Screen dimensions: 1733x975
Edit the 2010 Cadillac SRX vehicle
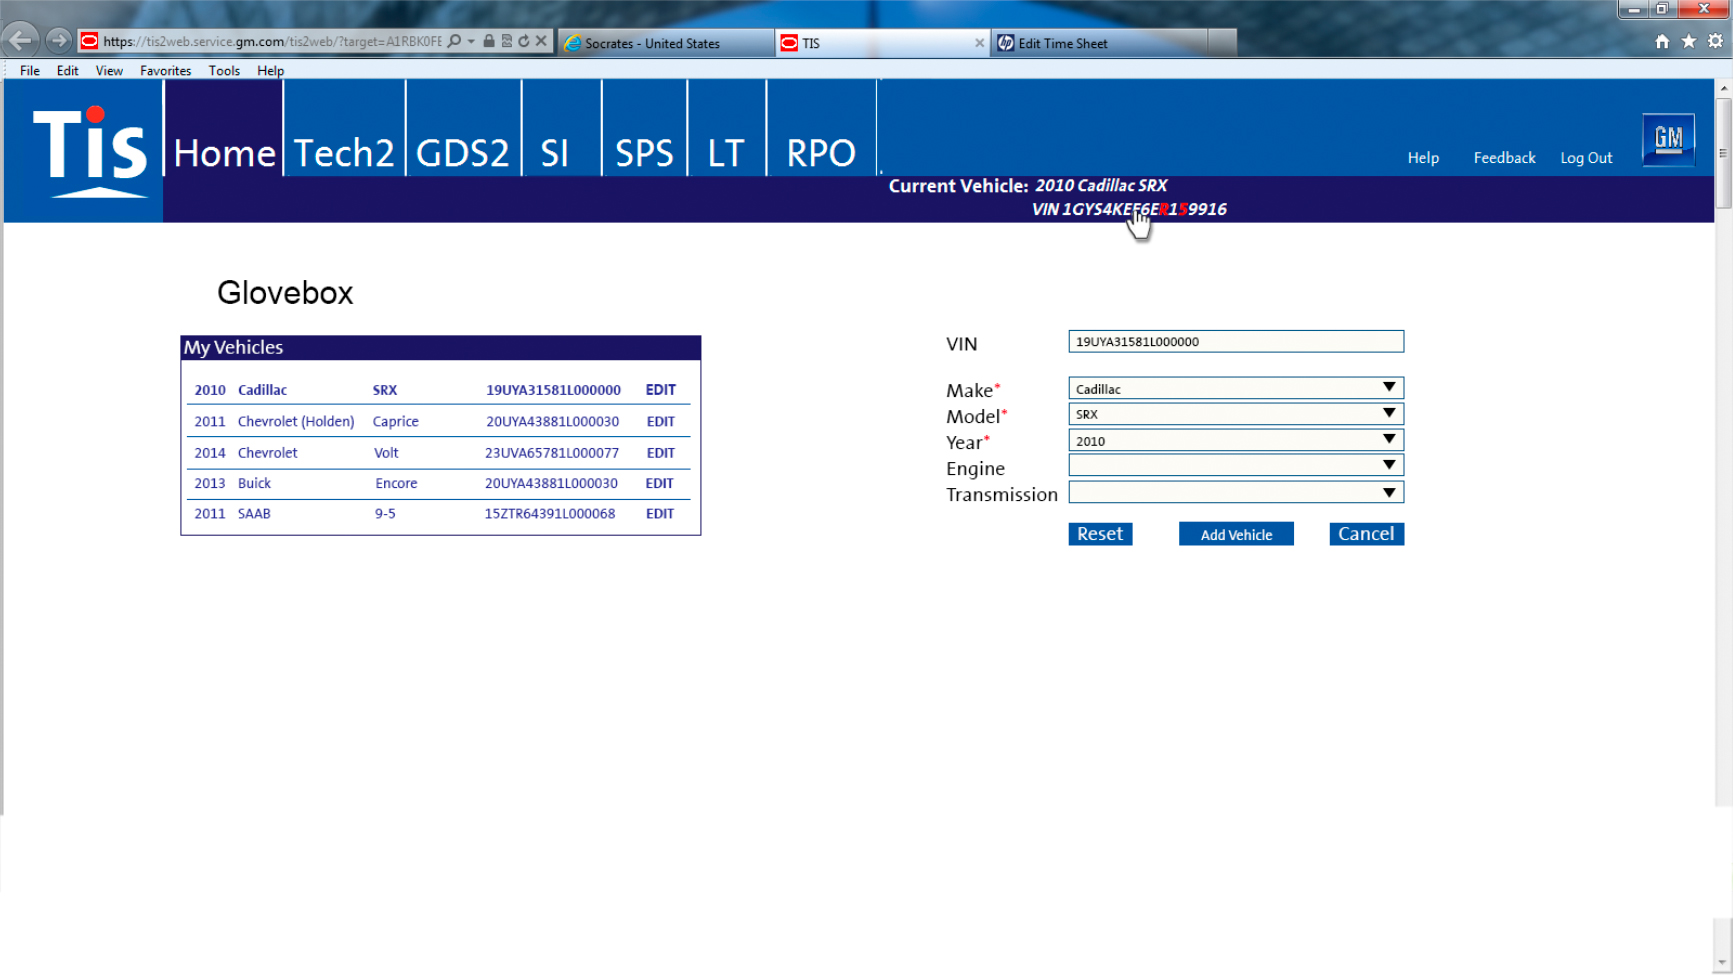coord(660,390)
